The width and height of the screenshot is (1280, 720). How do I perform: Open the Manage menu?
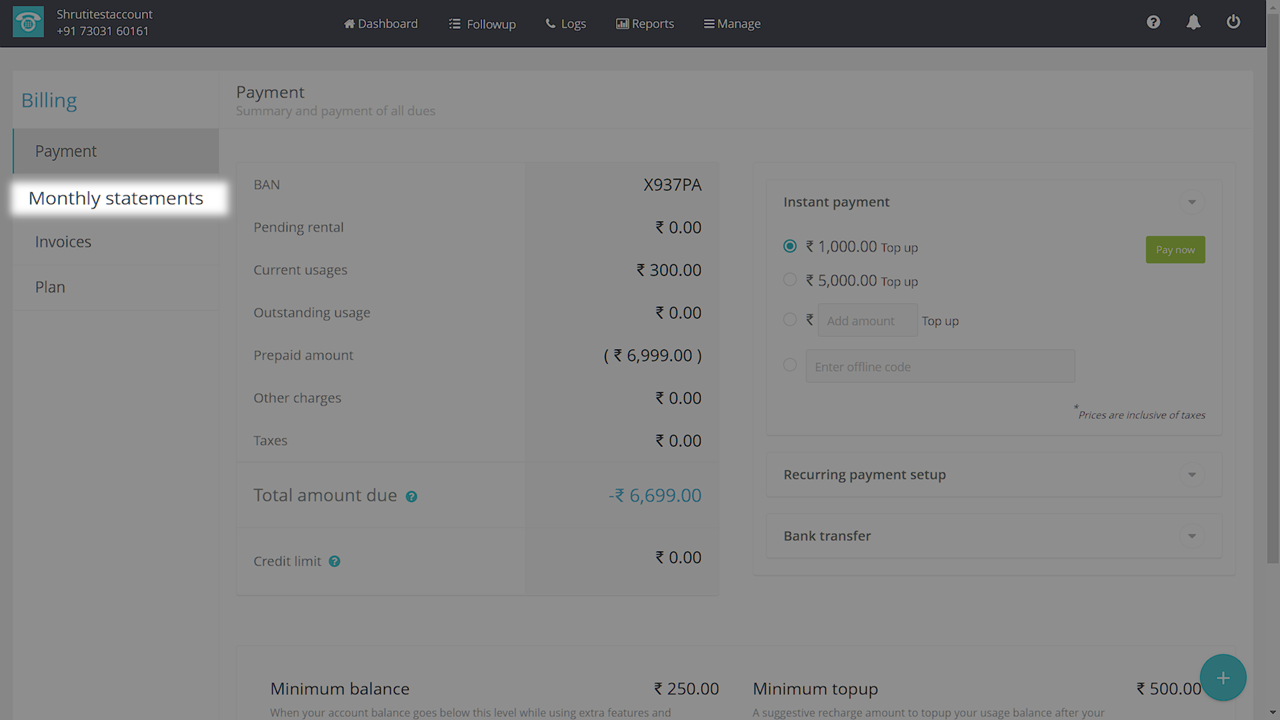coord(732,23)
